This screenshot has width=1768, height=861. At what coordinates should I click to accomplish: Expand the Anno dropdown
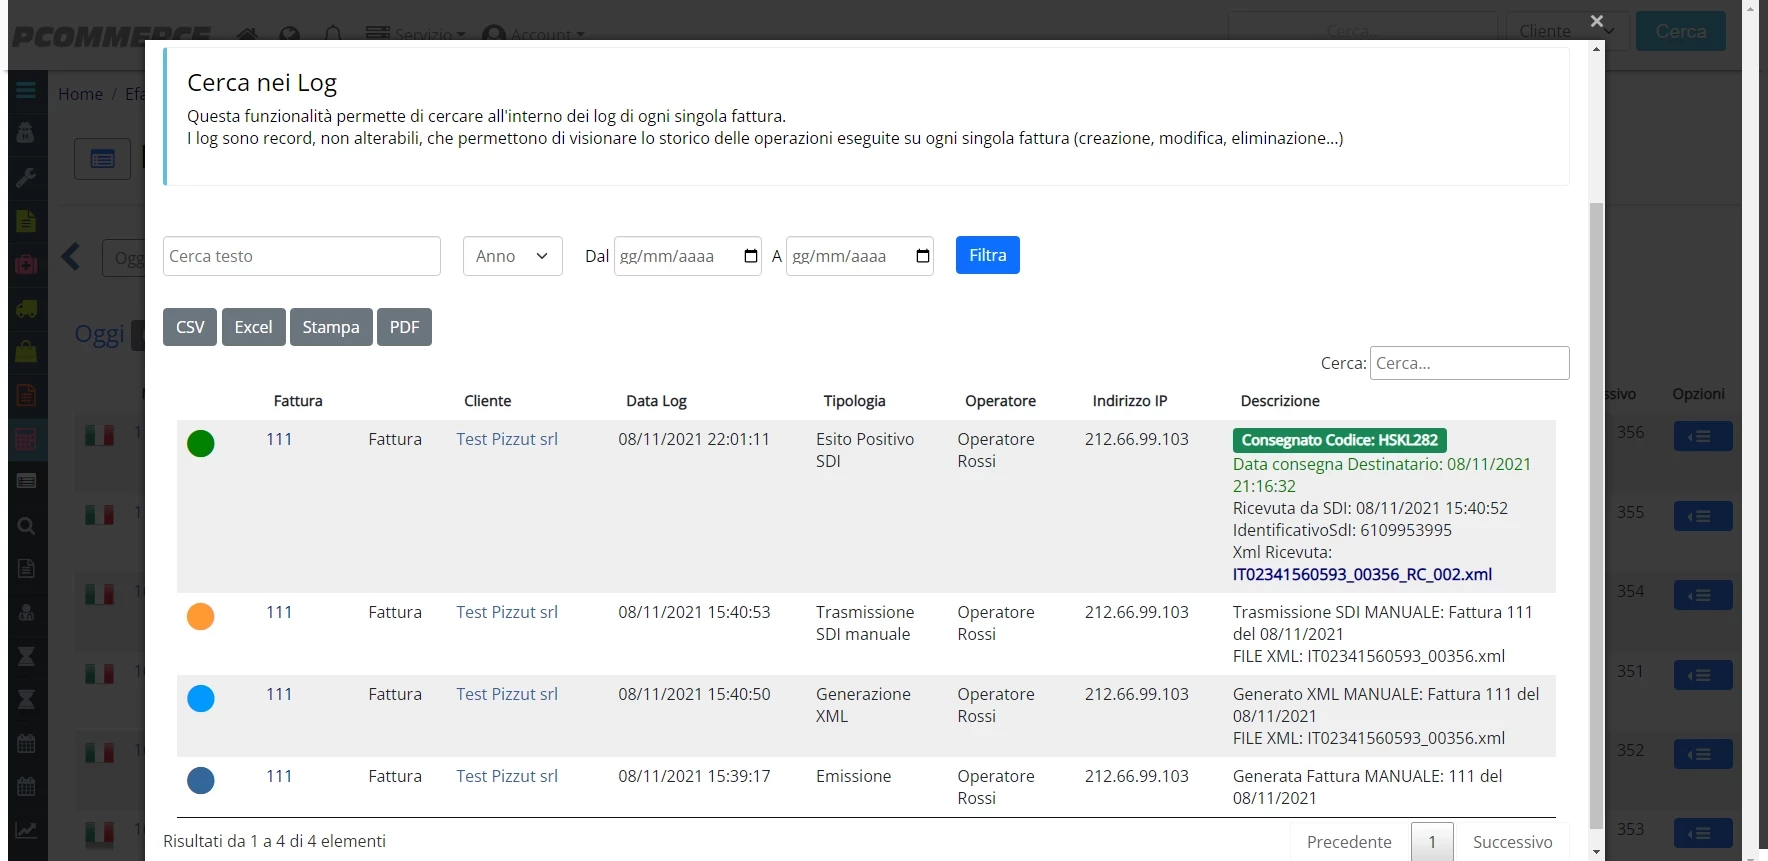click(x=513, y=256)
